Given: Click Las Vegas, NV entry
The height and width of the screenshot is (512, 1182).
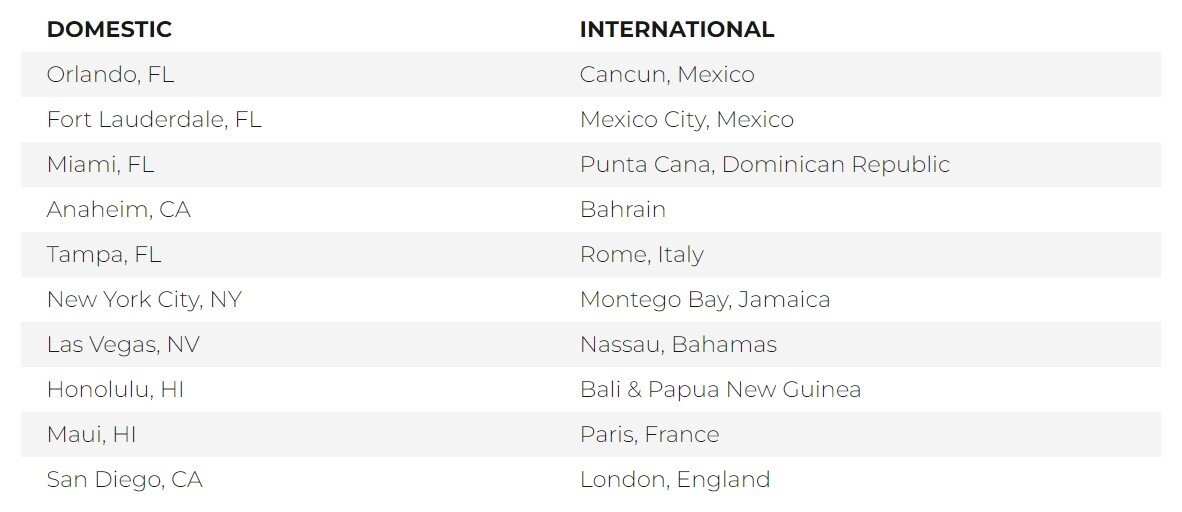Looking at the screenshot, I should (123, 345).
